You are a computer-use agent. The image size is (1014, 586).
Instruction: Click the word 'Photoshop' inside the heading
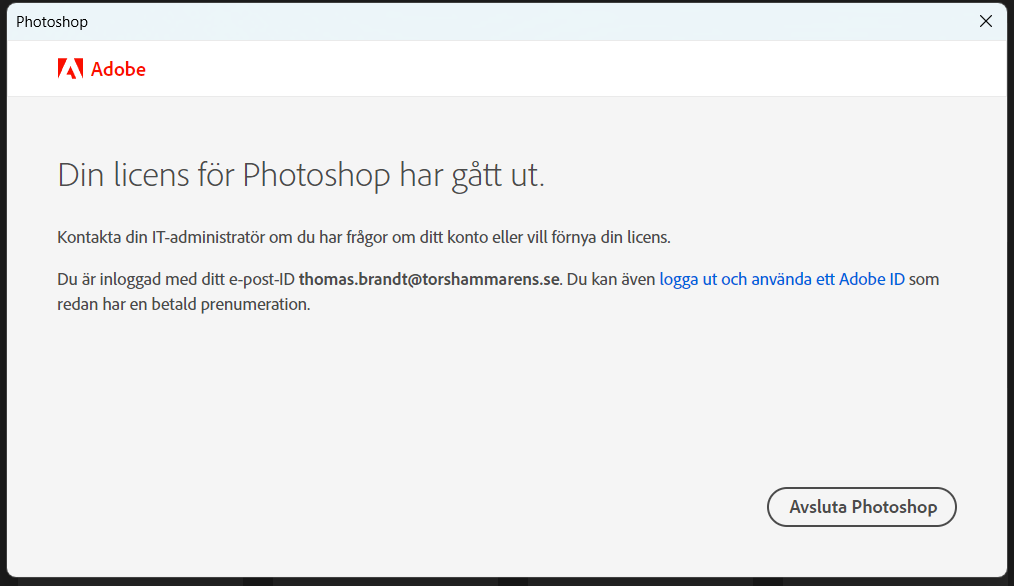point(316,175)
